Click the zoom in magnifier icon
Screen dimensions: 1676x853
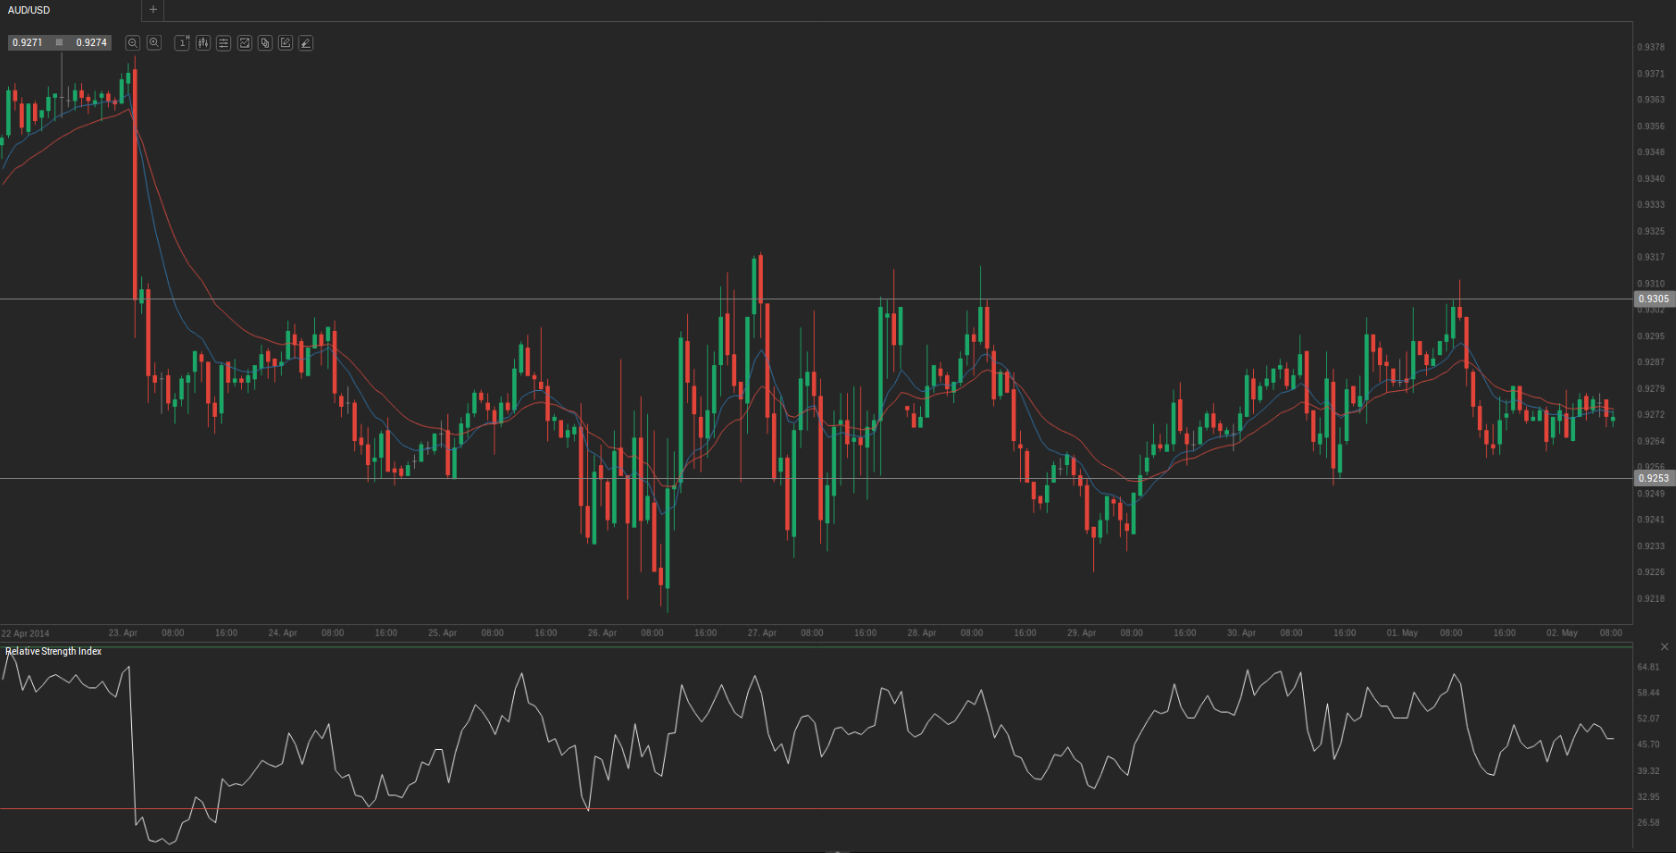click(154, 43)
